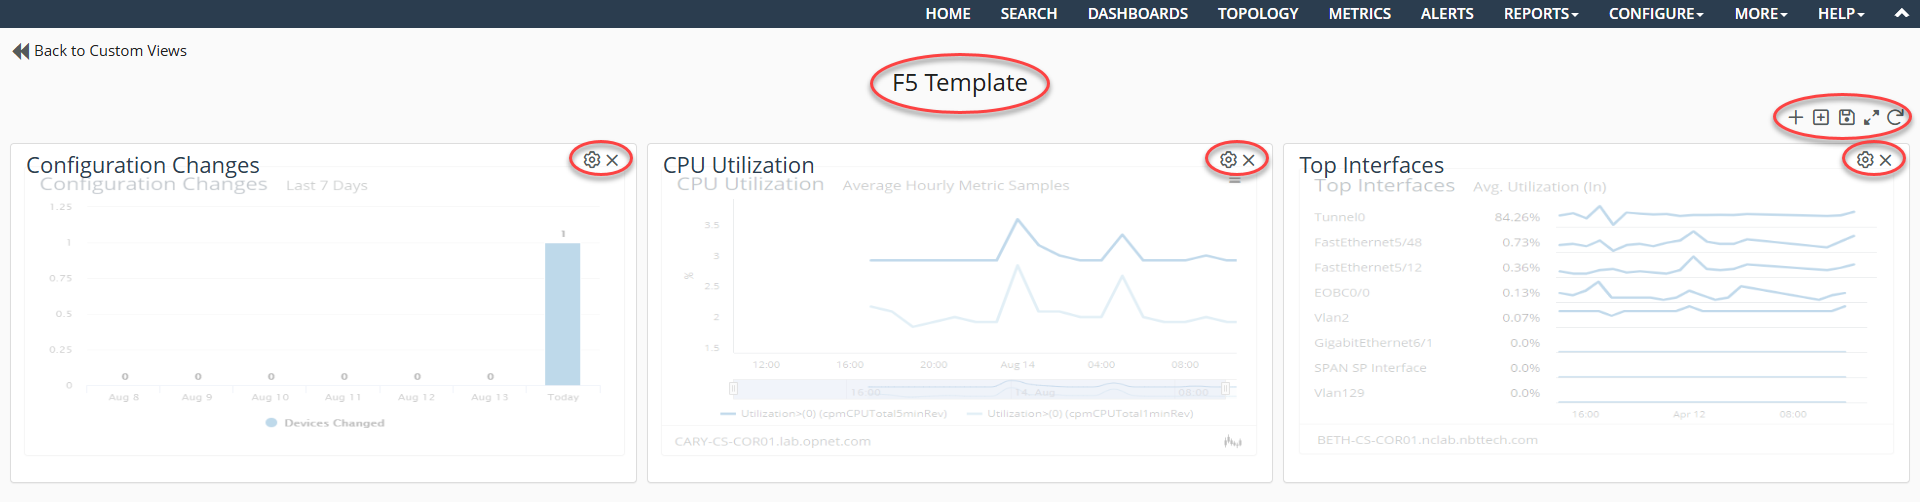Refresh the dashboard view
The image size is (1920, 502).
(1895, 117)
